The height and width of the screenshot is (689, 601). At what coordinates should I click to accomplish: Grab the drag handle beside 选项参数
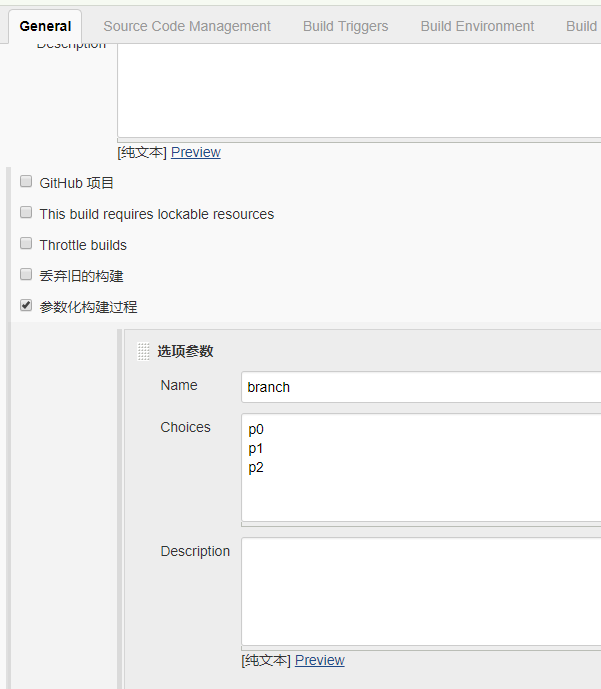(x=143, y=352)
